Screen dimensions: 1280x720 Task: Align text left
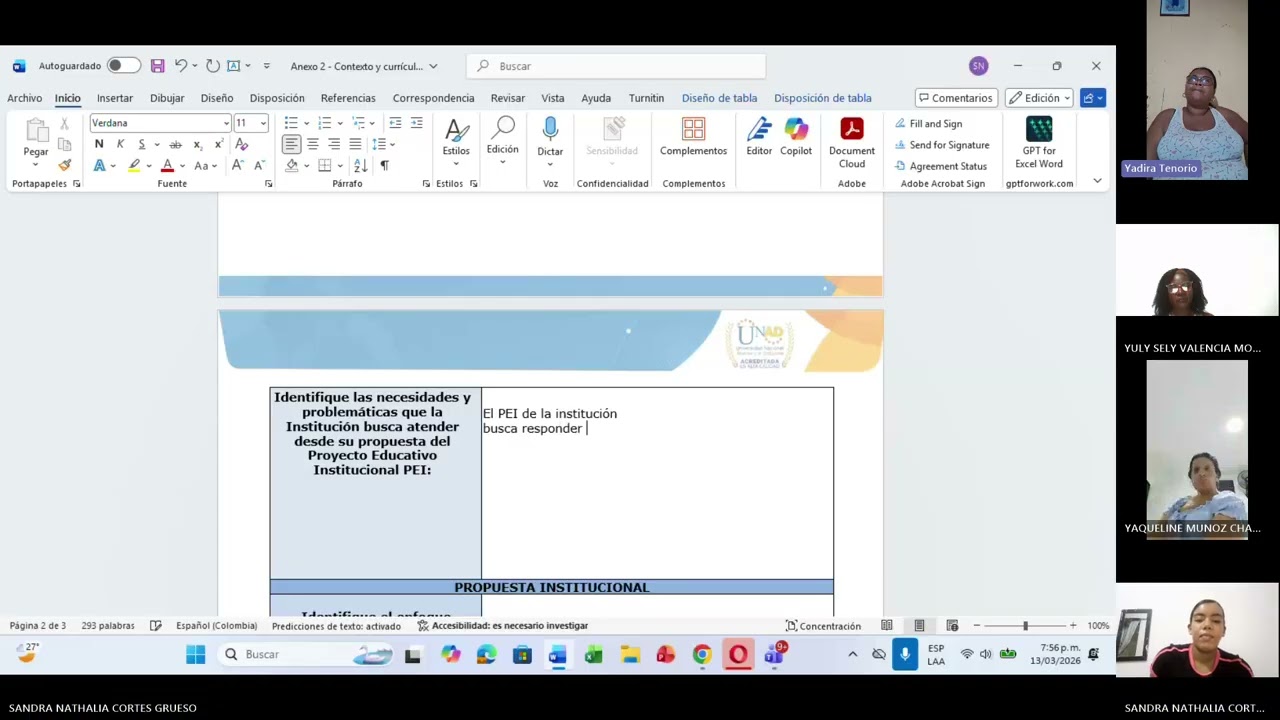pyautogui.click(x=291, y=145)
